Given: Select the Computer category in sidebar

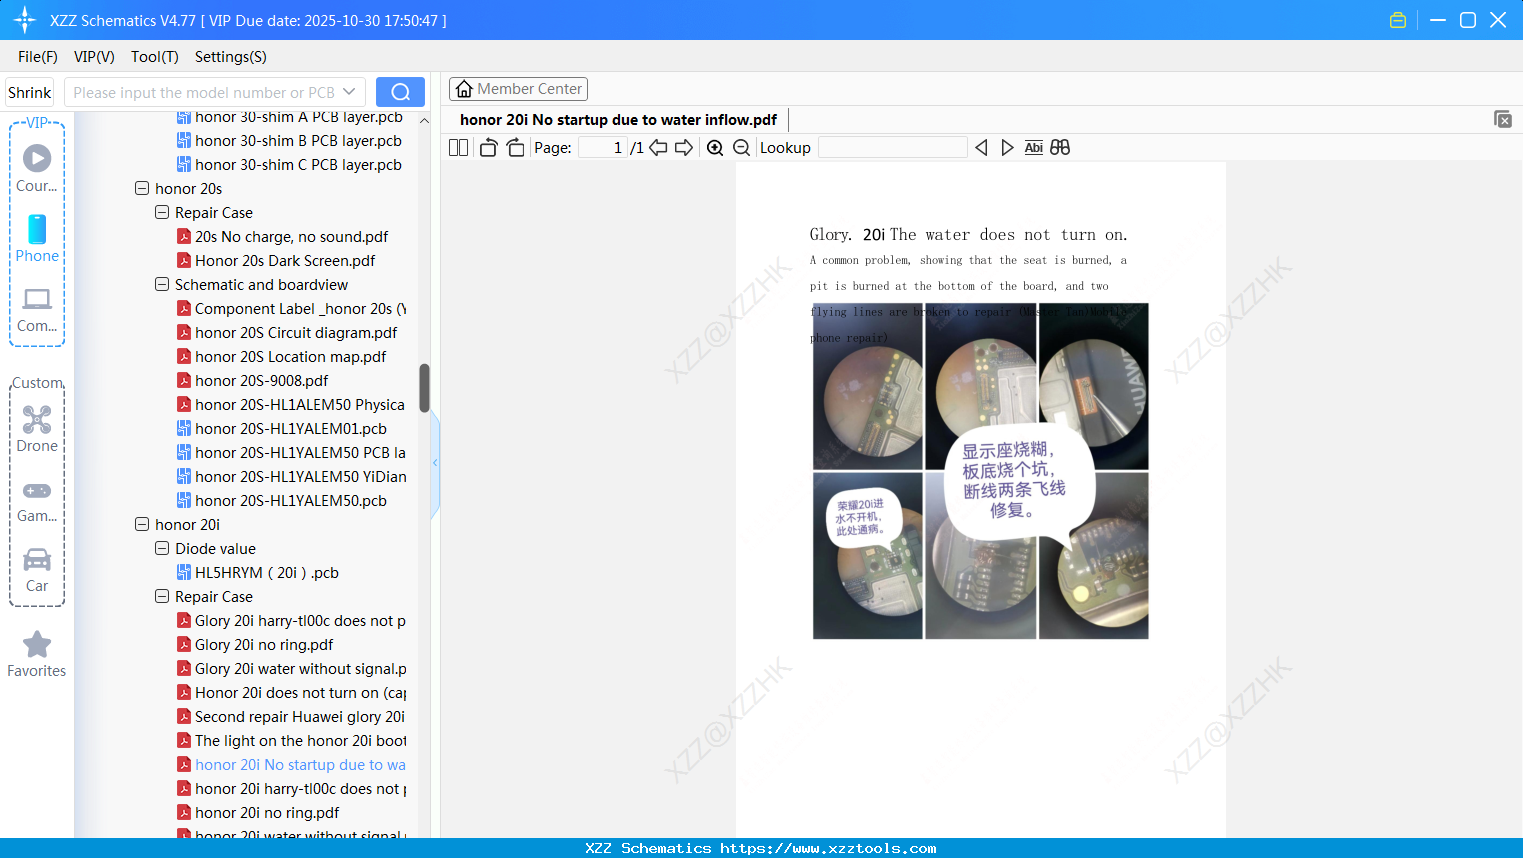Looking at the screenshot, I should (37, 309).
